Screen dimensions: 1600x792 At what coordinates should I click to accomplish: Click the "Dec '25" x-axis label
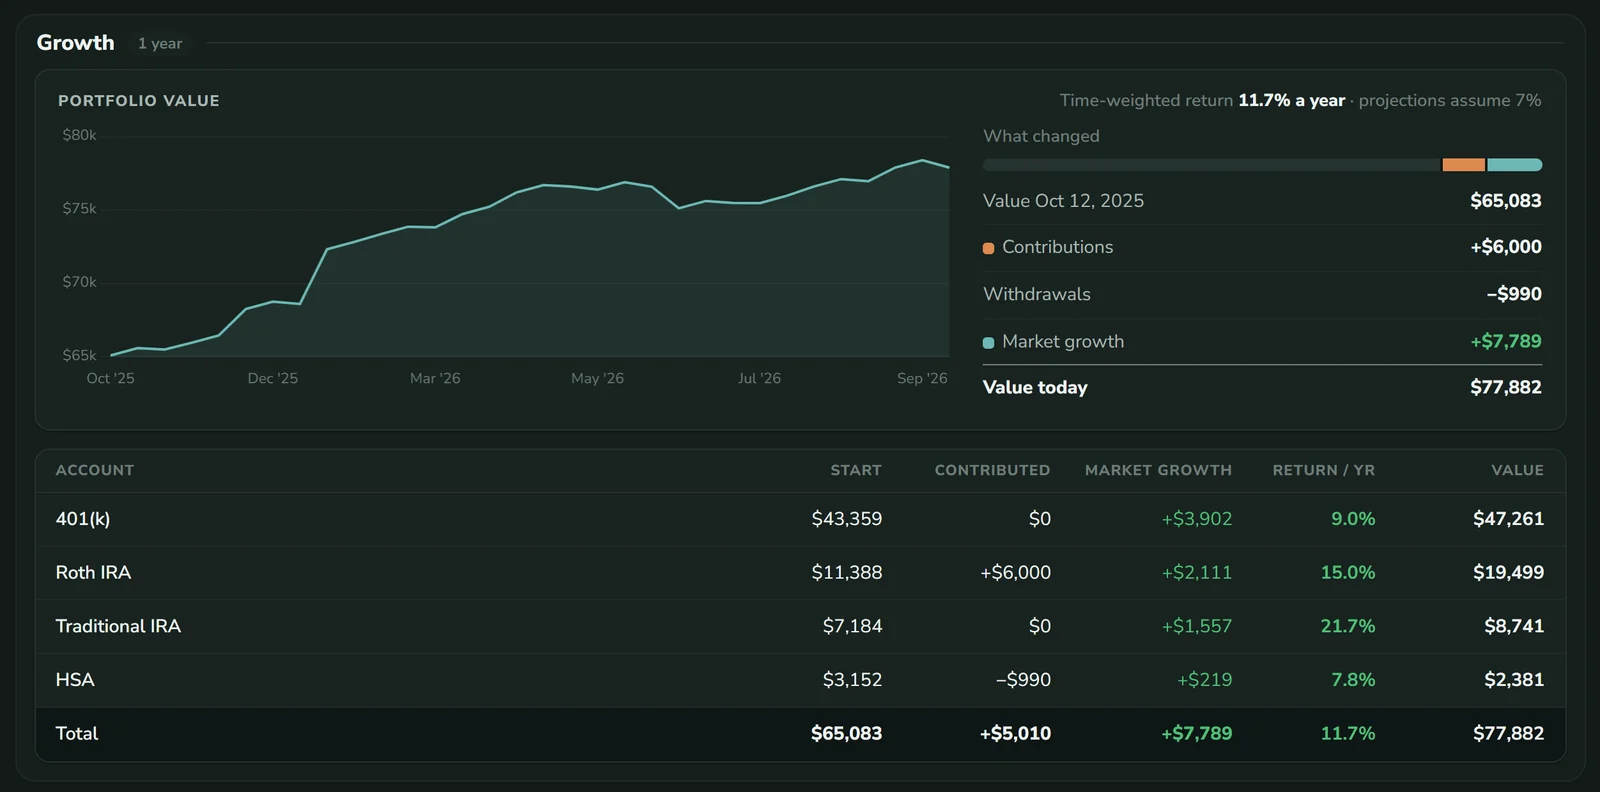(273, 378)
